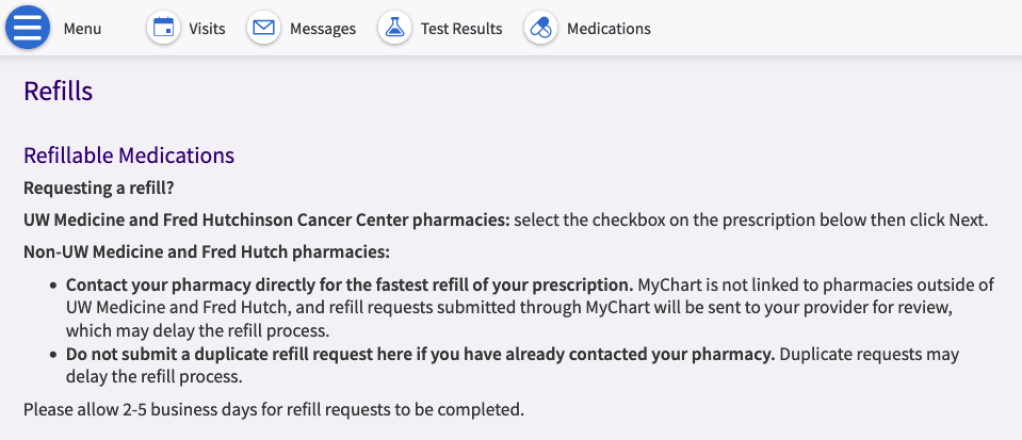
Task: Click "Do not submit a duplicate" bold text
Action: [x=420, y=354]
